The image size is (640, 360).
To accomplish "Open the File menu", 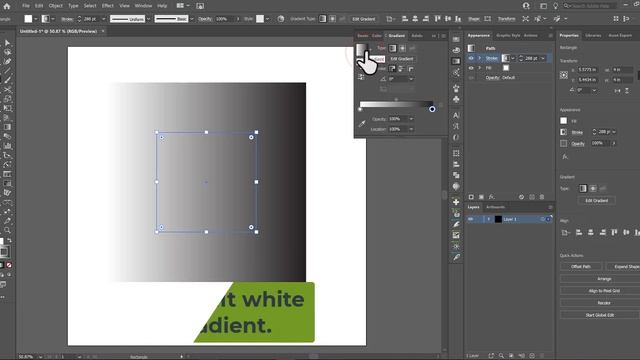I will [26, 6].
